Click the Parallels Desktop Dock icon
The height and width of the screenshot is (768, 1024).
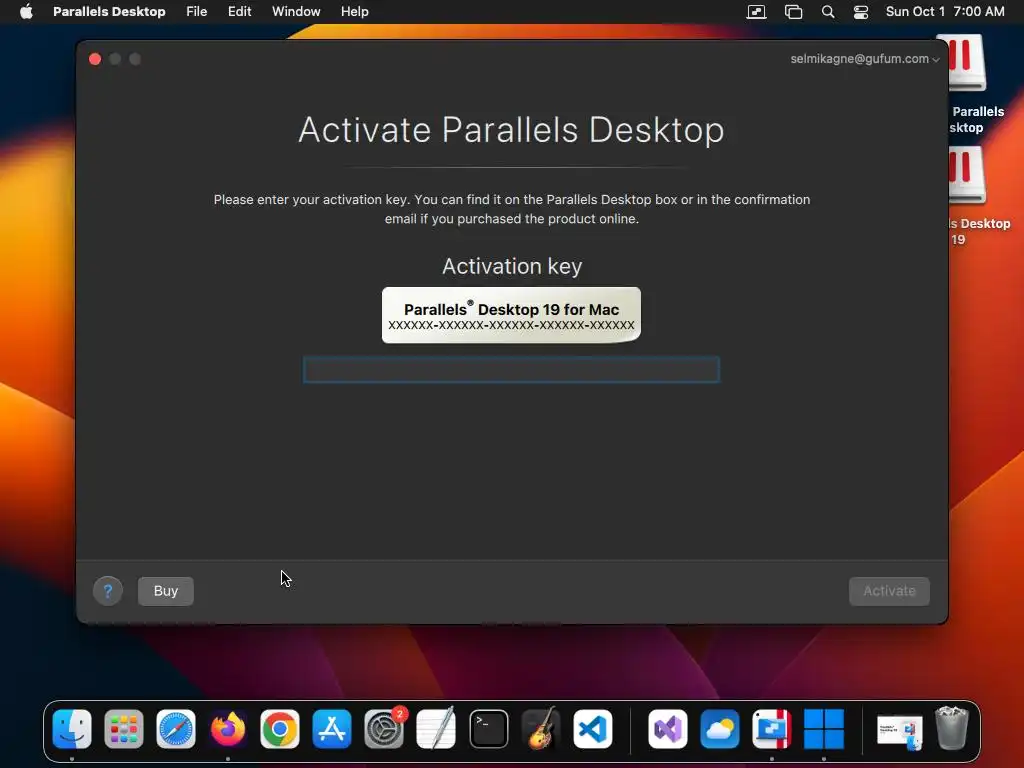click(772, 729)
